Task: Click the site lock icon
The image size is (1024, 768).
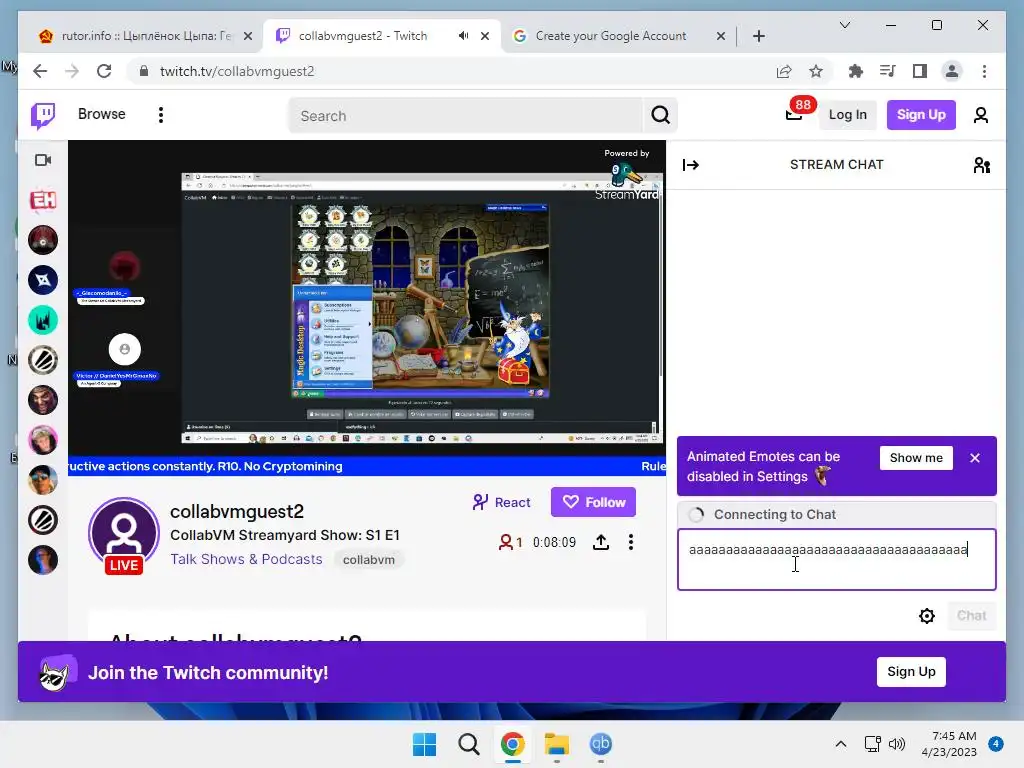Action: pos(144,71)
